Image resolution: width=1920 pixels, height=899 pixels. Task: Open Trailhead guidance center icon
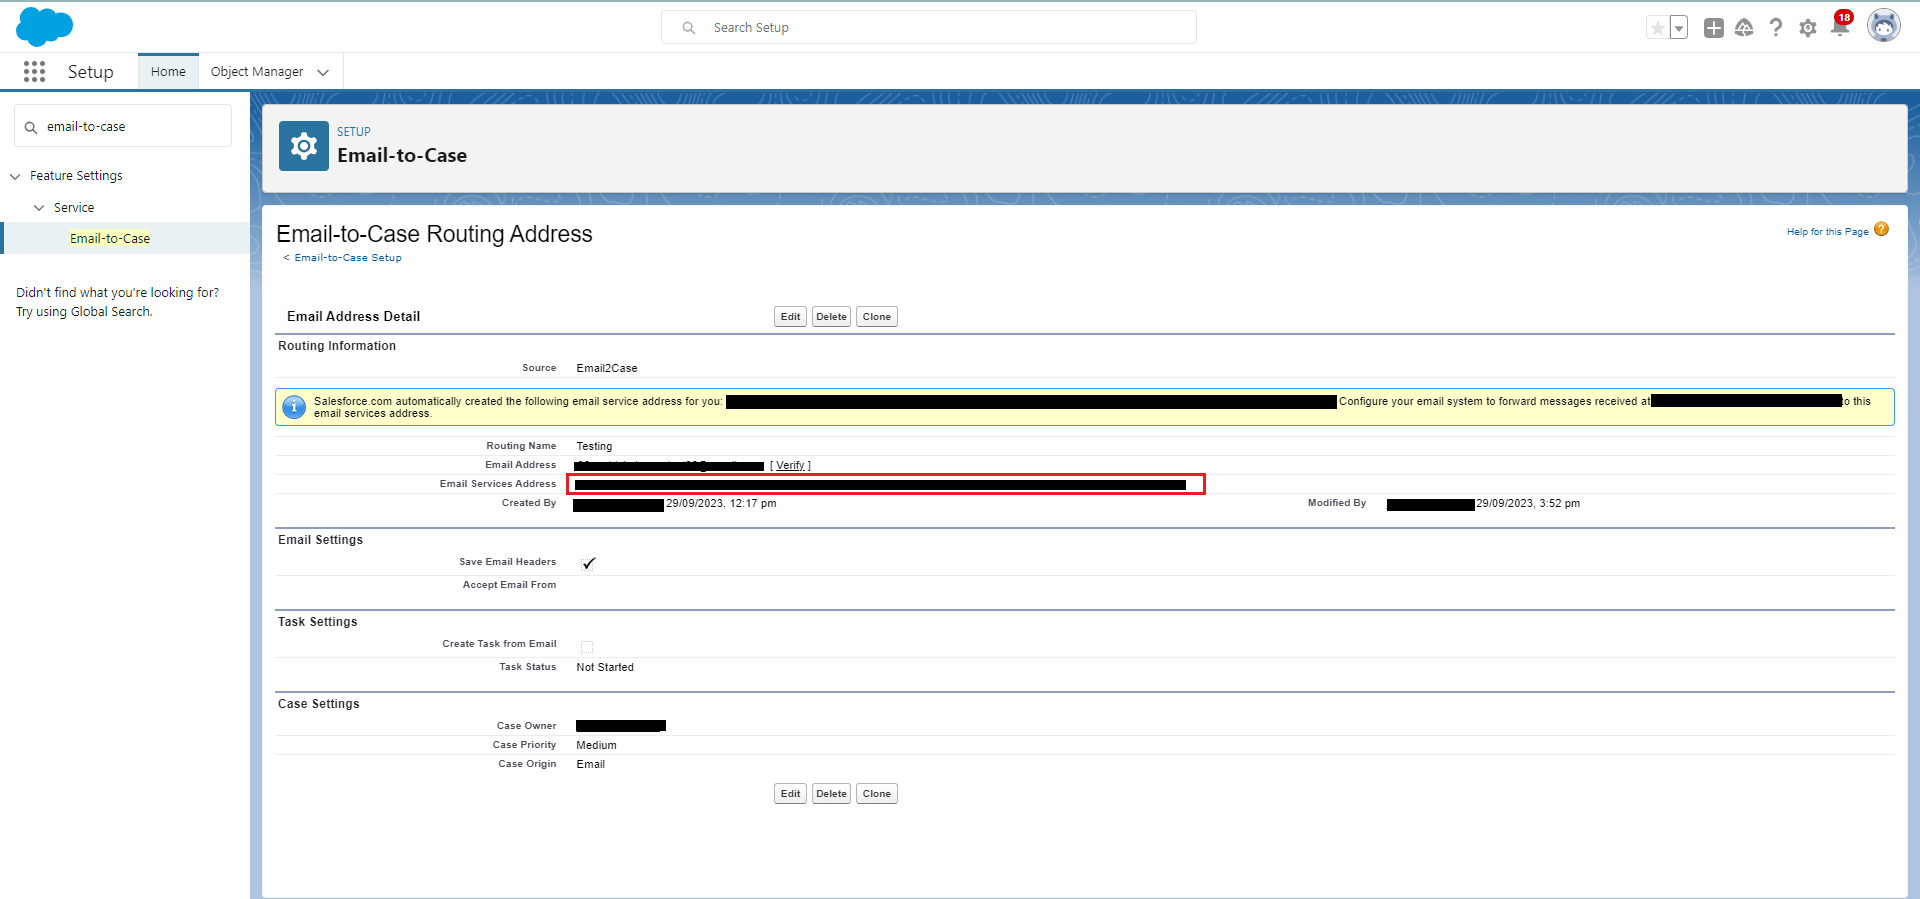click(1744, 28)
